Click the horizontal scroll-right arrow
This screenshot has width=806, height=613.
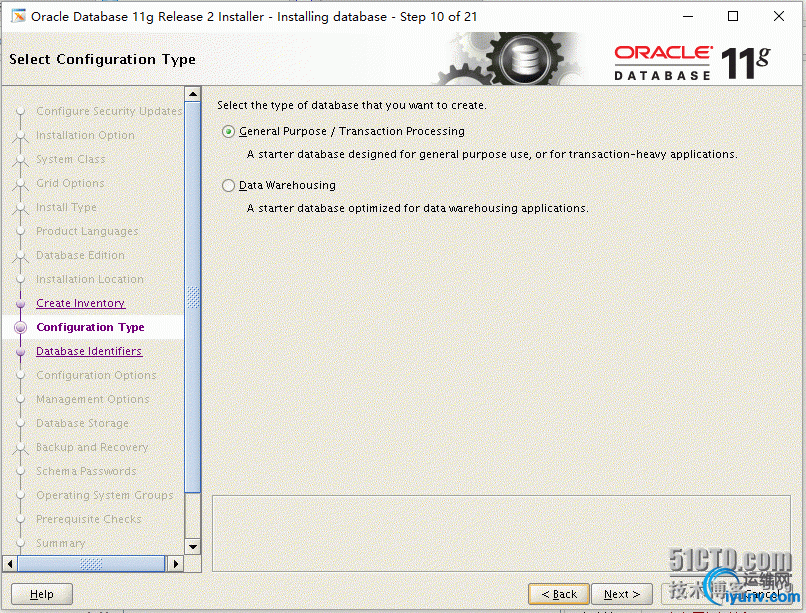pos(175,564)
